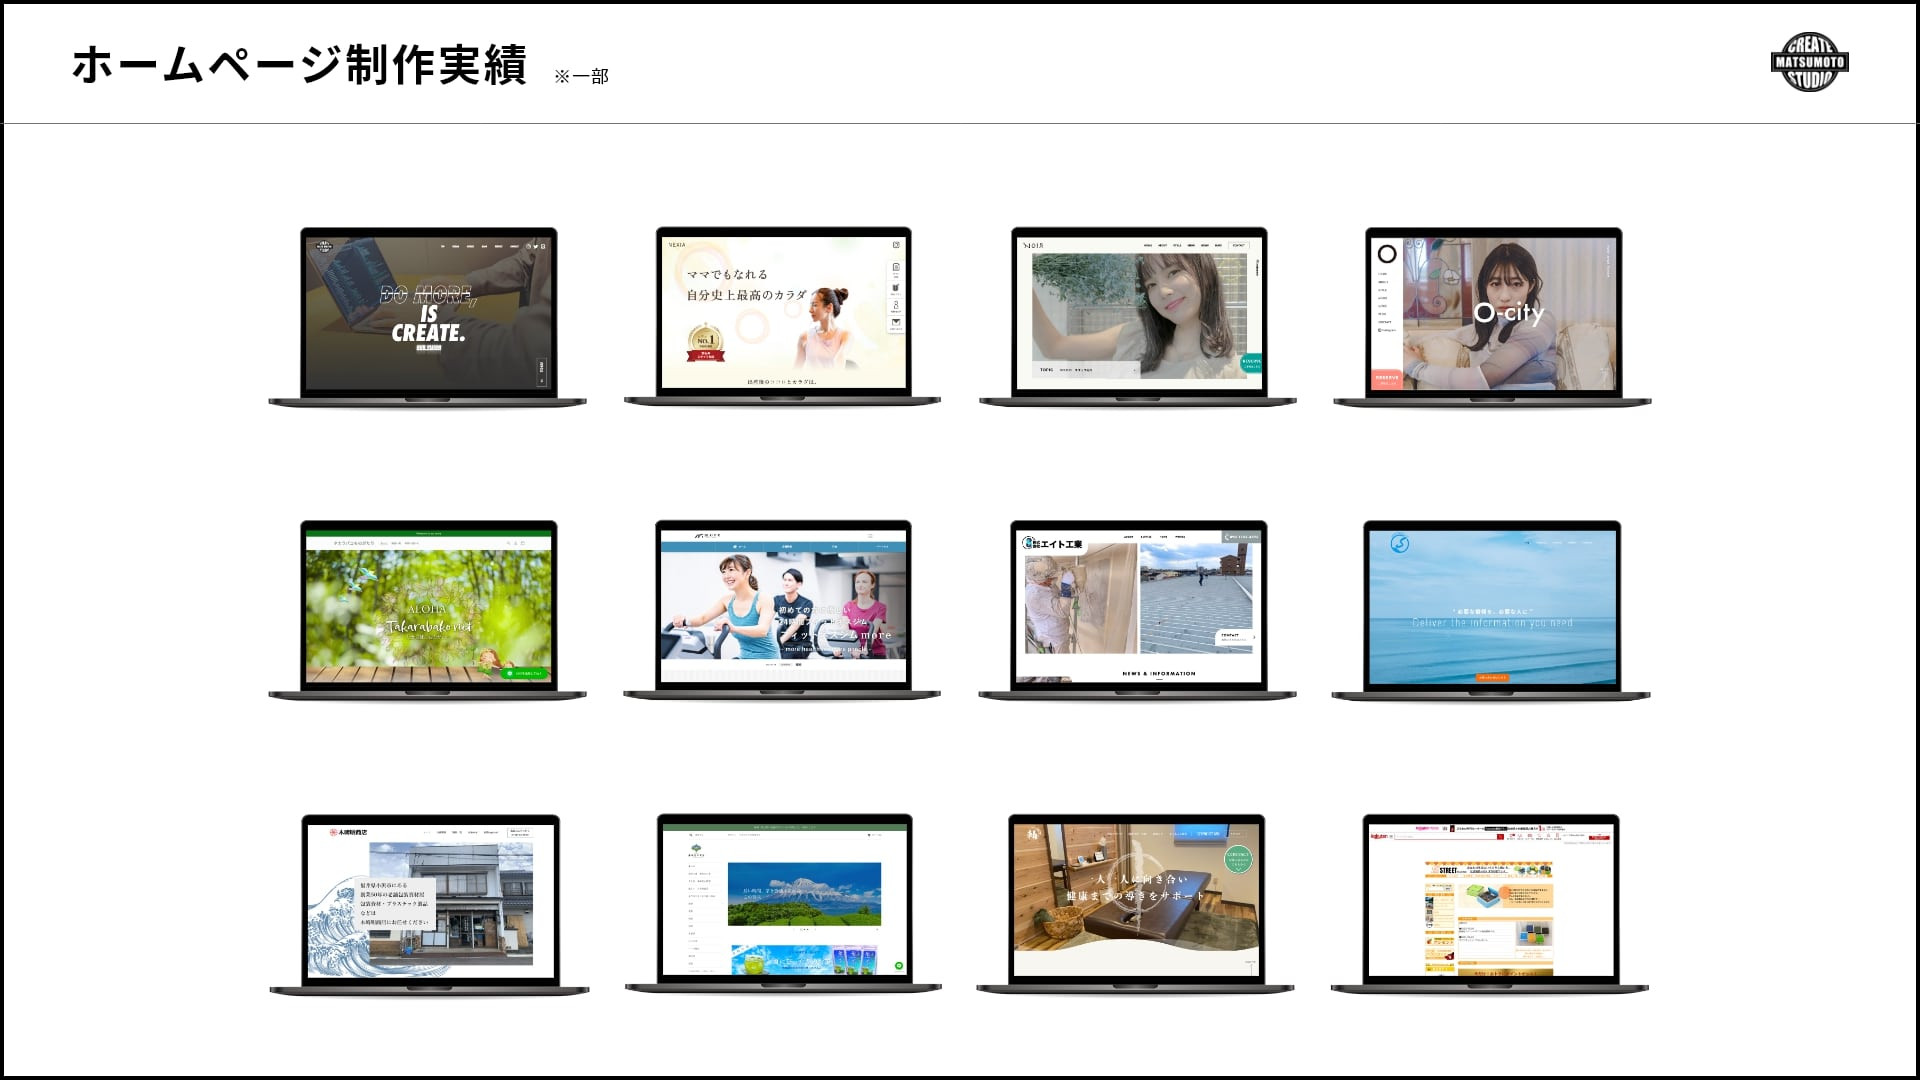Screen dimensions: 1920x1080
Task: Expand the TOPICS arrow on the NOIR site
Action: [x=1135, y=369]
